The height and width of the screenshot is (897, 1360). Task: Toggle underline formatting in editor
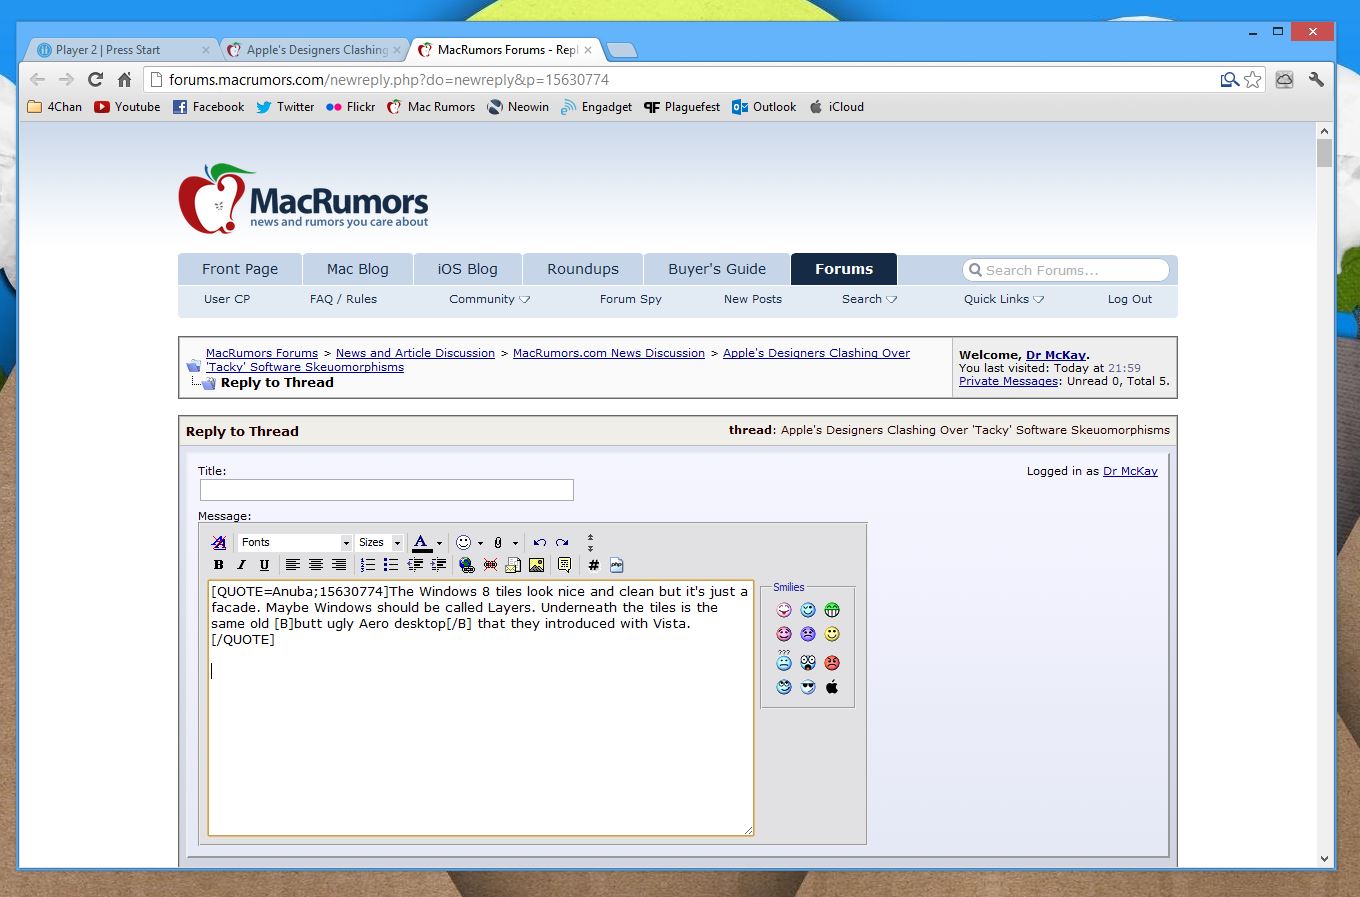[x=264, y=565]
